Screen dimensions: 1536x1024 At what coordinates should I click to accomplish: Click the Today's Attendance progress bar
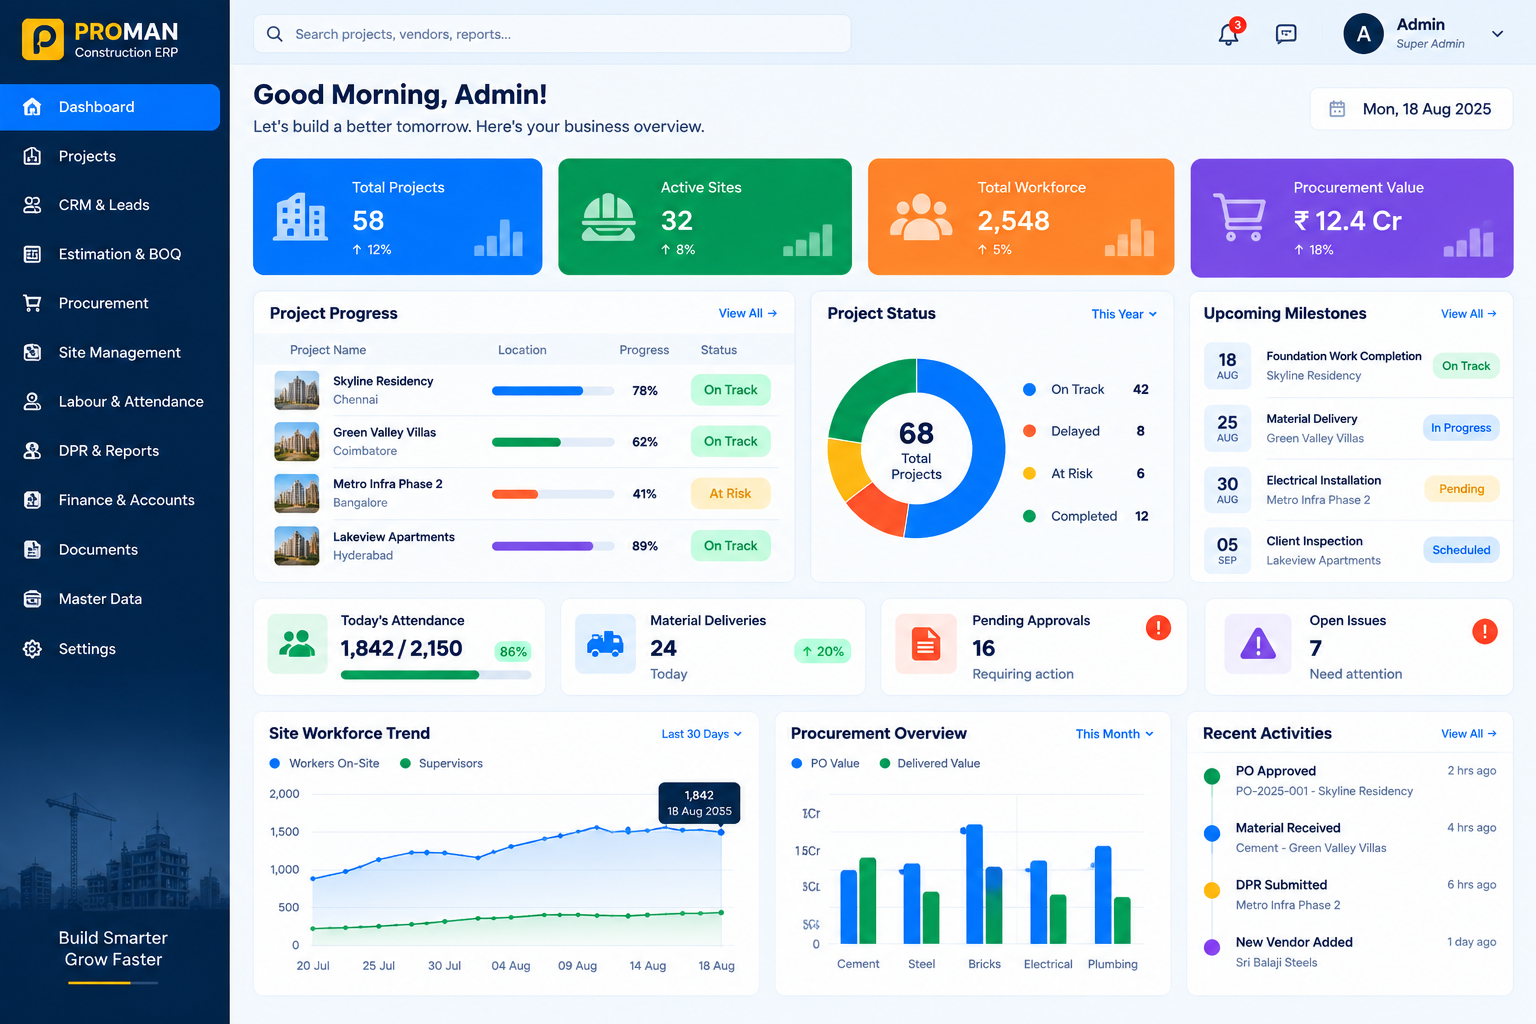pos(436,675)
